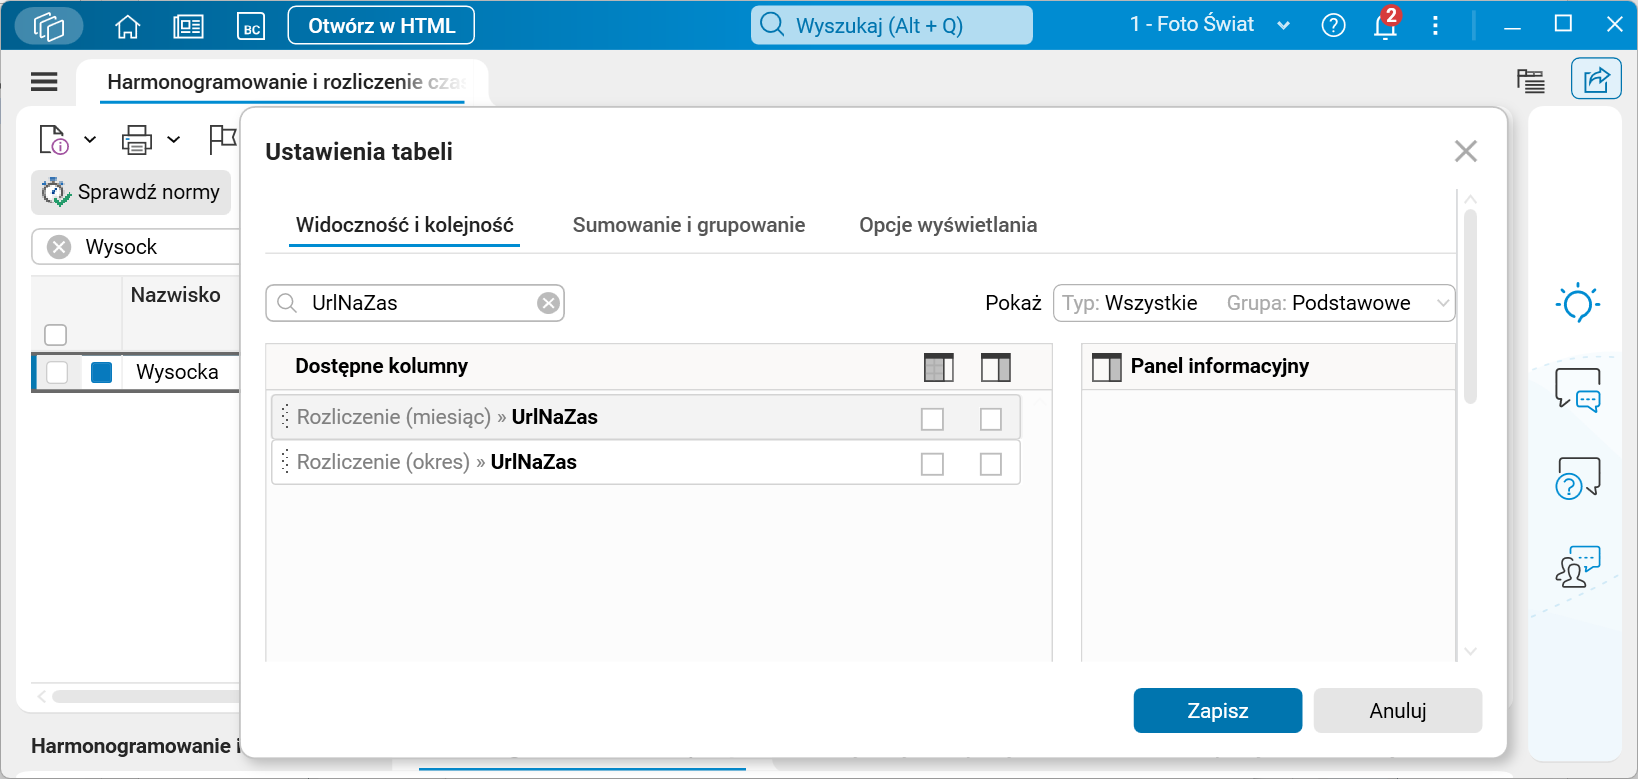Open the news panel icon beside home
Screen dimensions: 1638x779
pos(189,26)
